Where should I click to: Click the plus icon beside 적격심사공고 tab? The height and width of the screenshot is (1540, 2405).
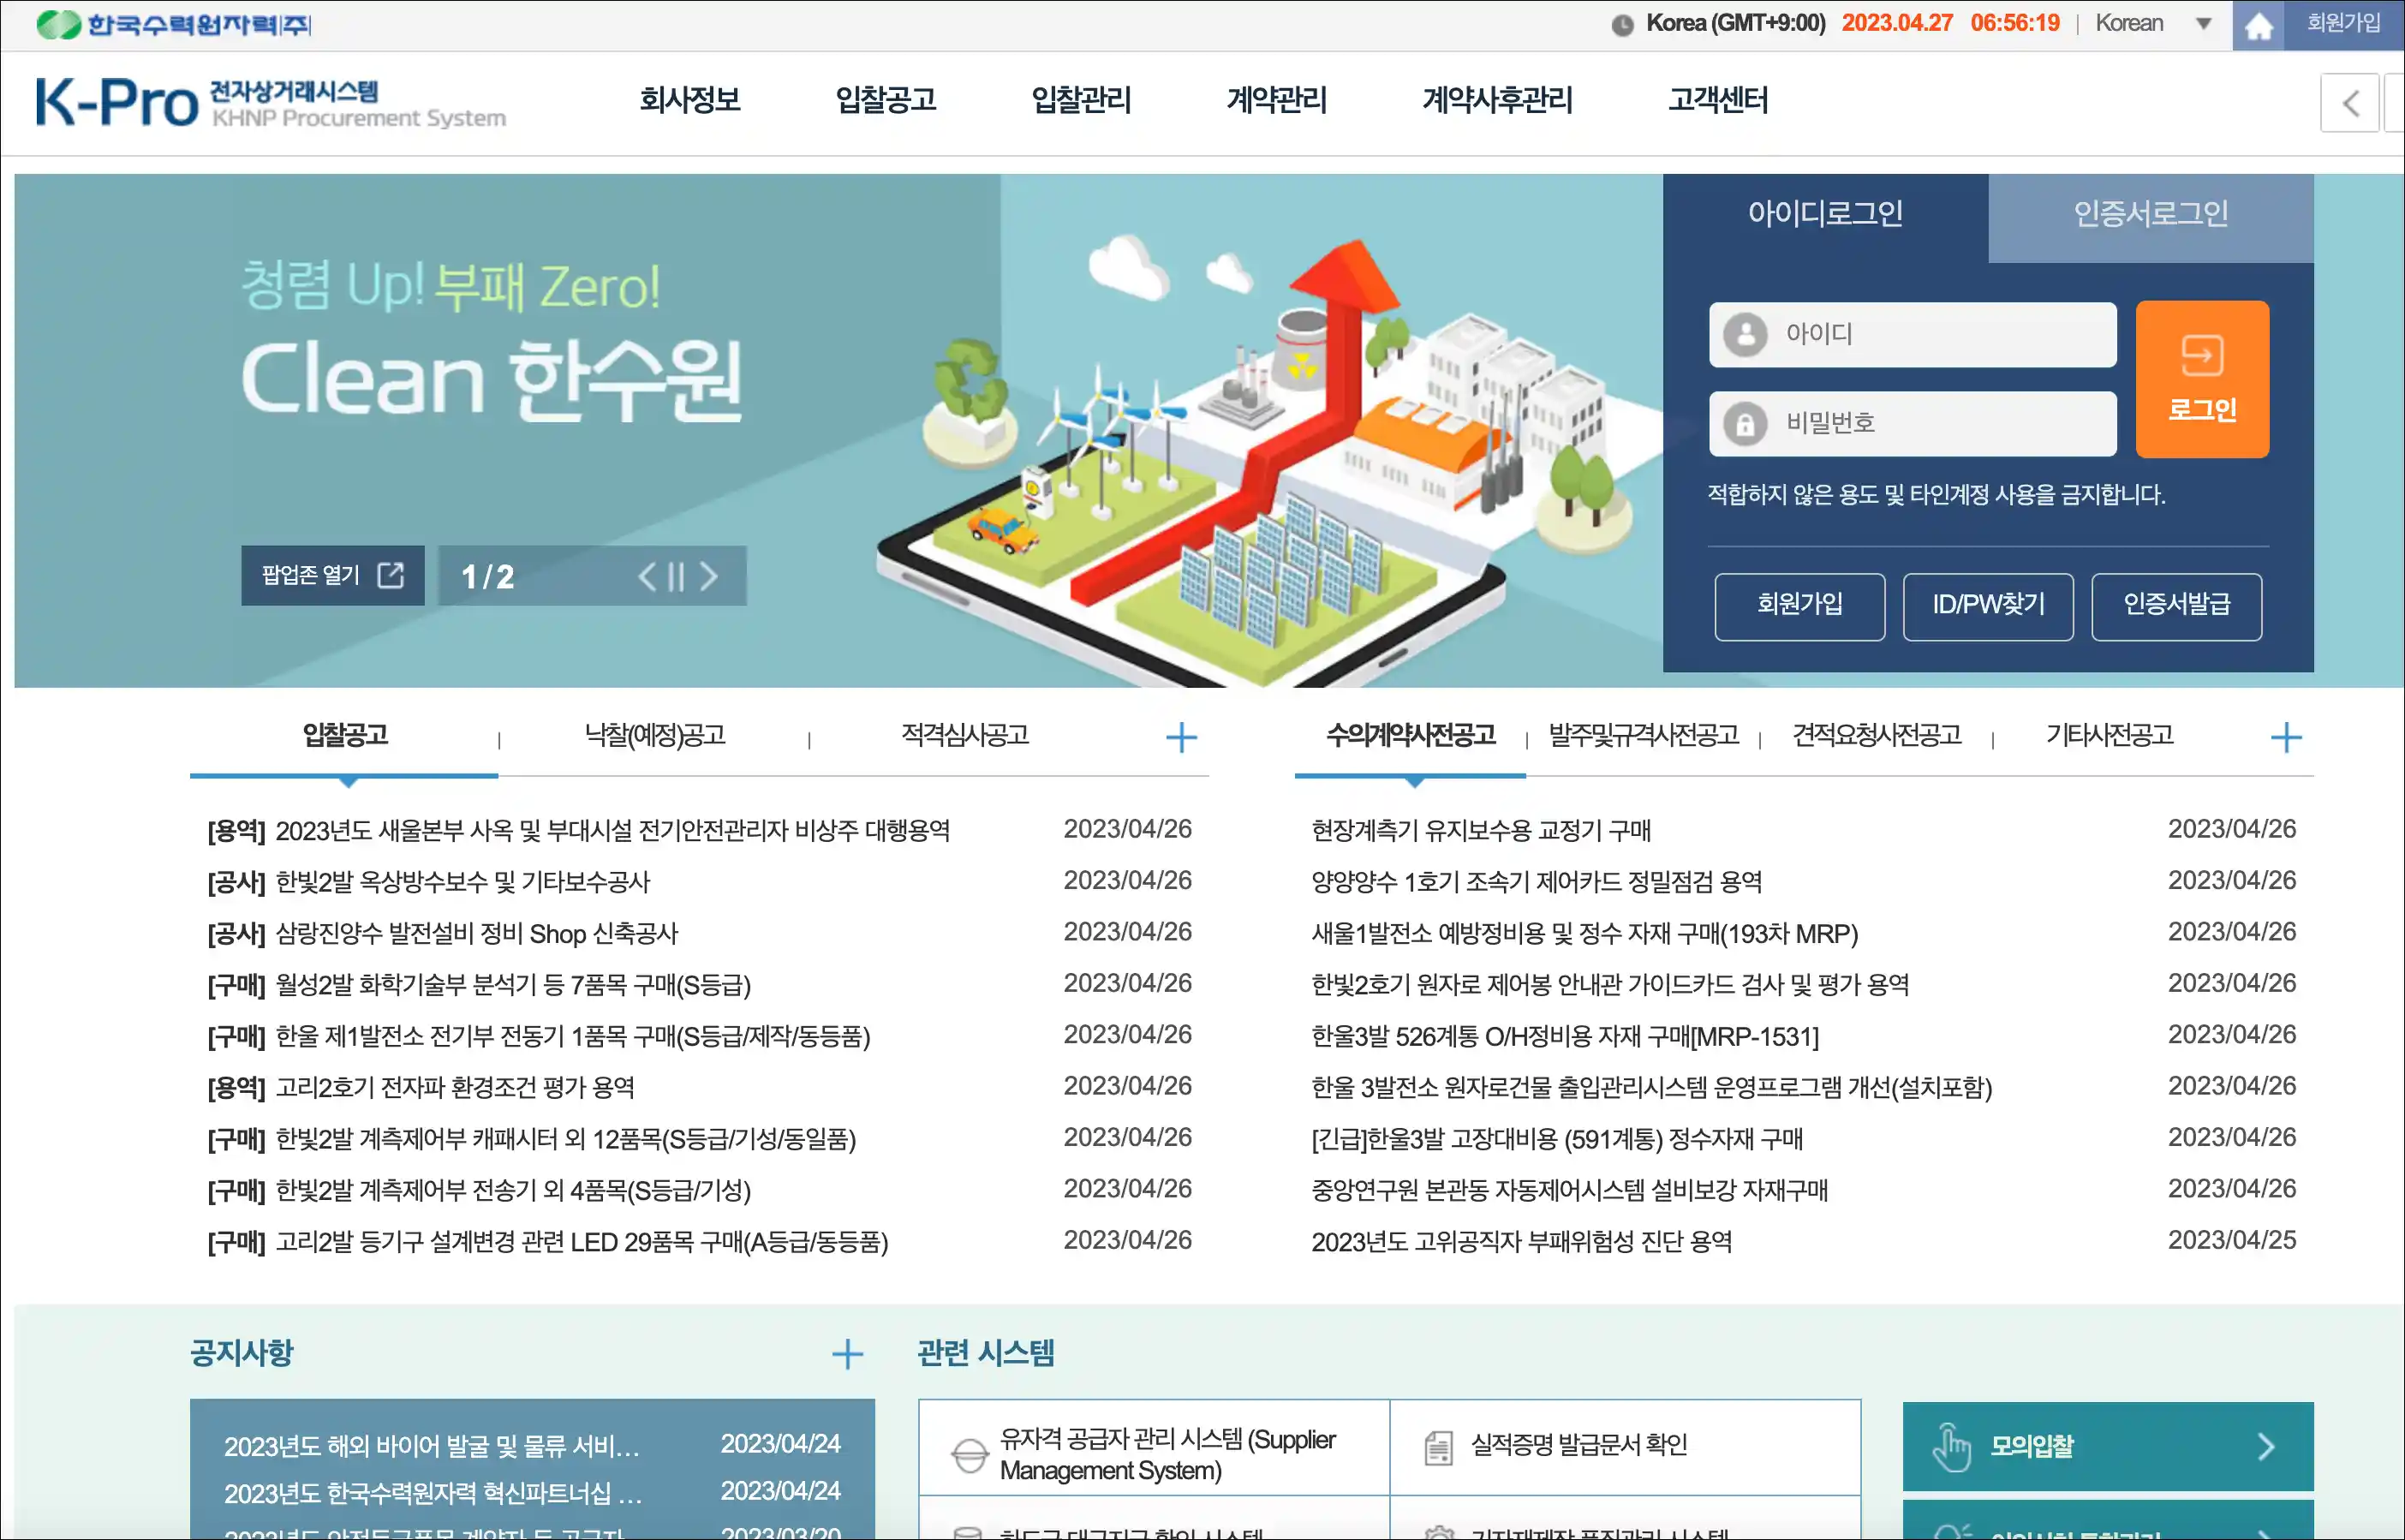(x=1181, y=738)
